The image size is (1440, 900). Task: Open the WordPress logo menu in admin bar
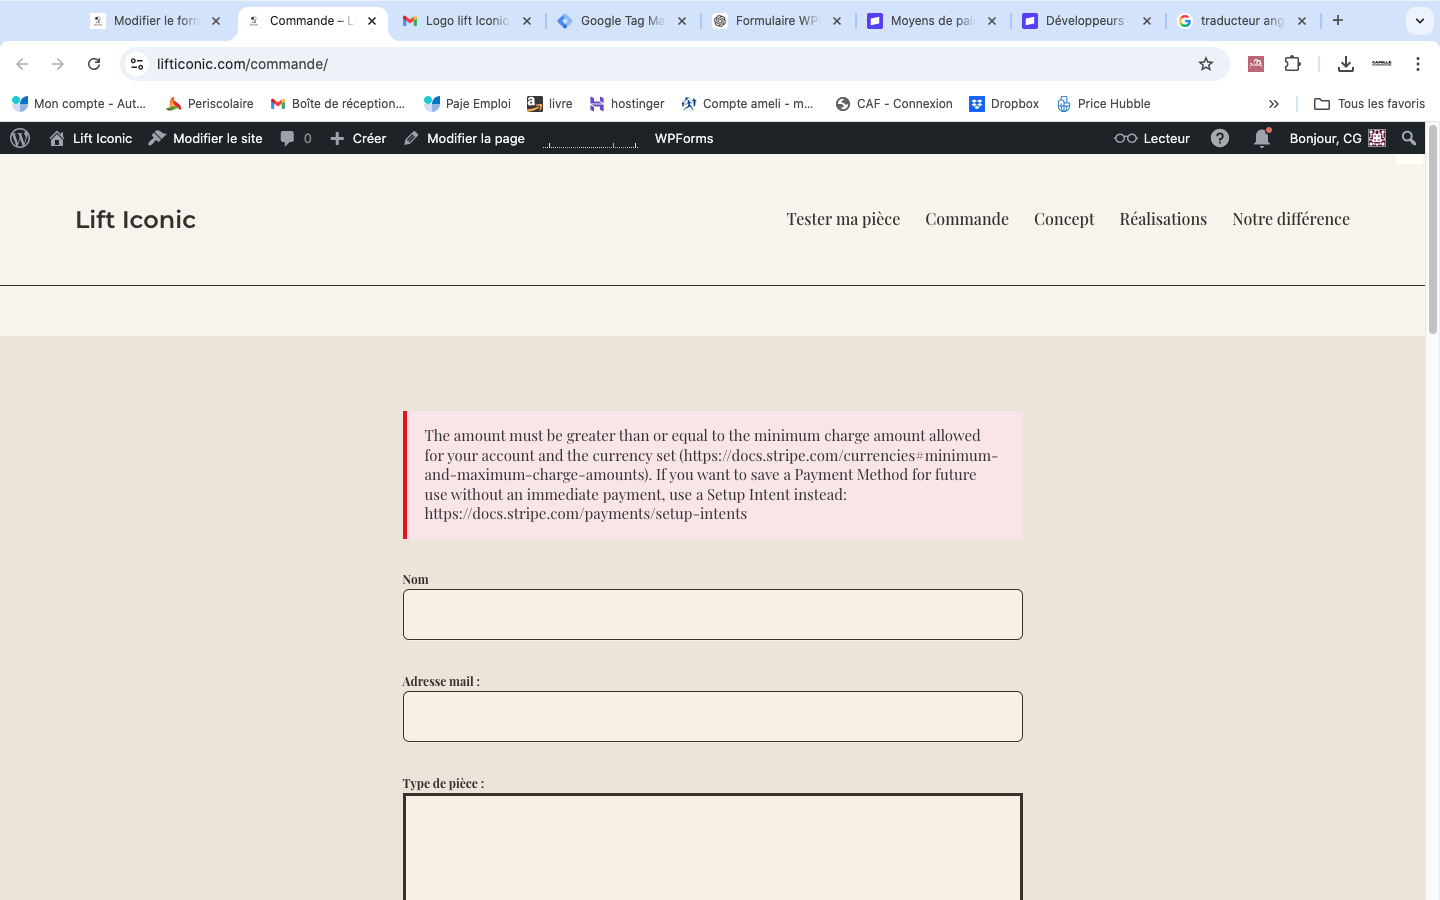pyautogui.click(x=20, y=138)
